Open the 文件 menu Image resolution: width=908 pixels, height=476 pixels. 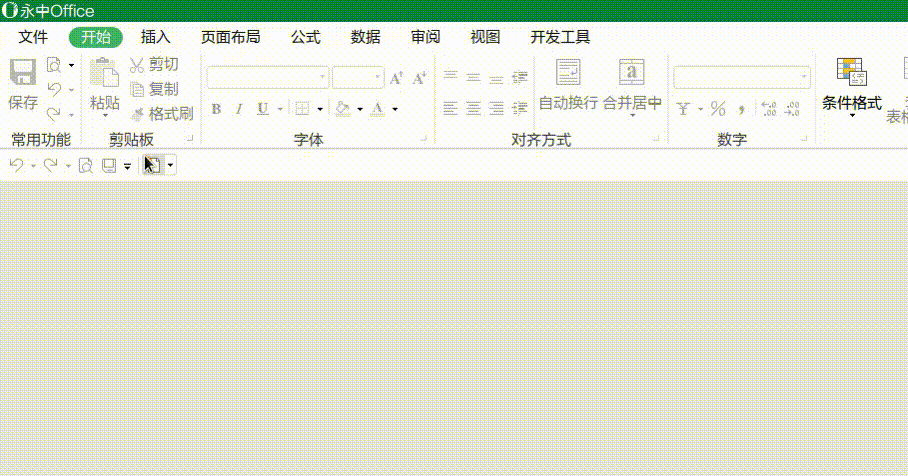(33, 37)
